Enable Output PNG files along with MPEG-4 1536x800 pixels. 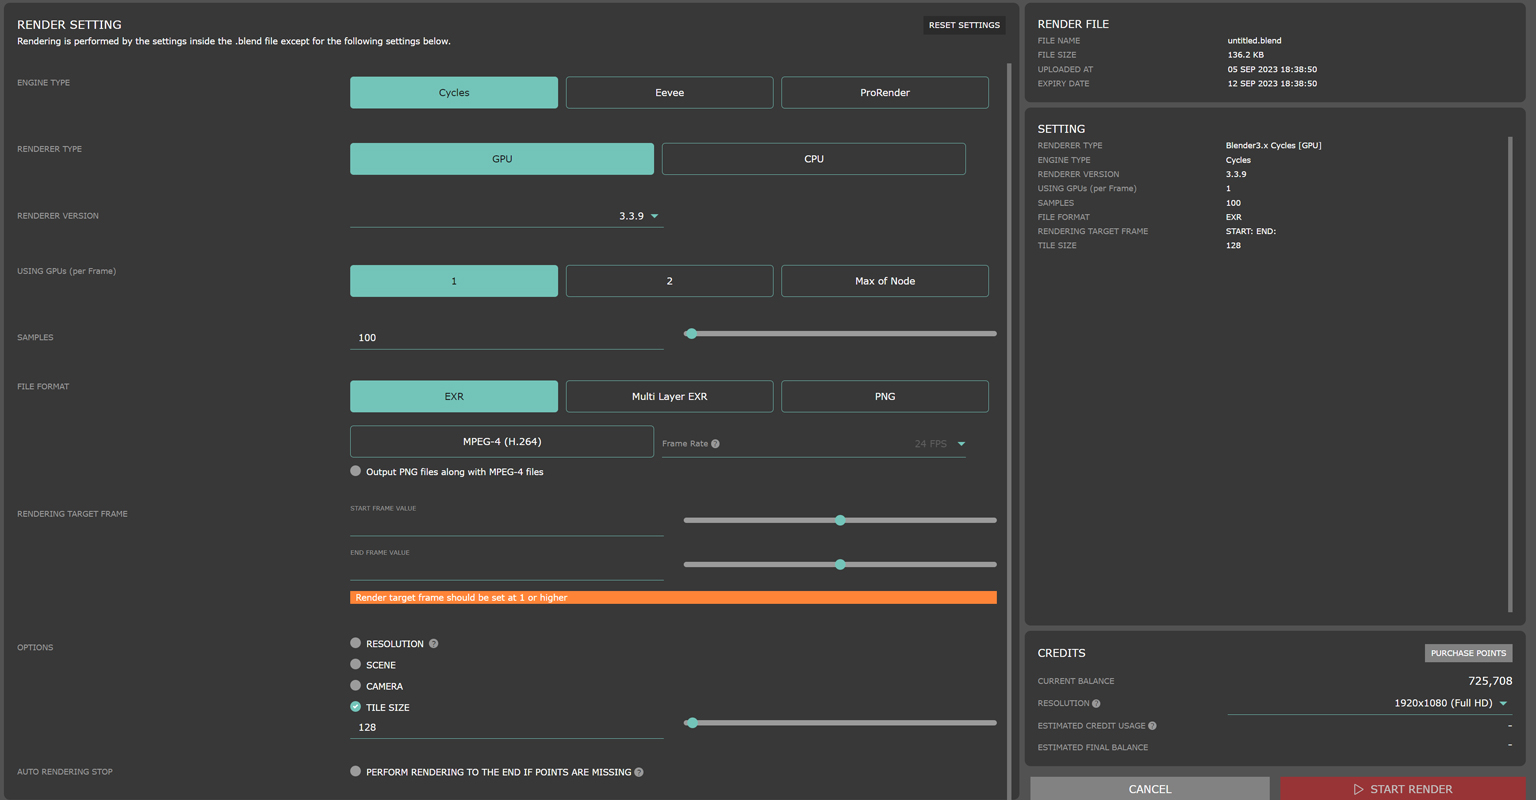pos(355,471)
